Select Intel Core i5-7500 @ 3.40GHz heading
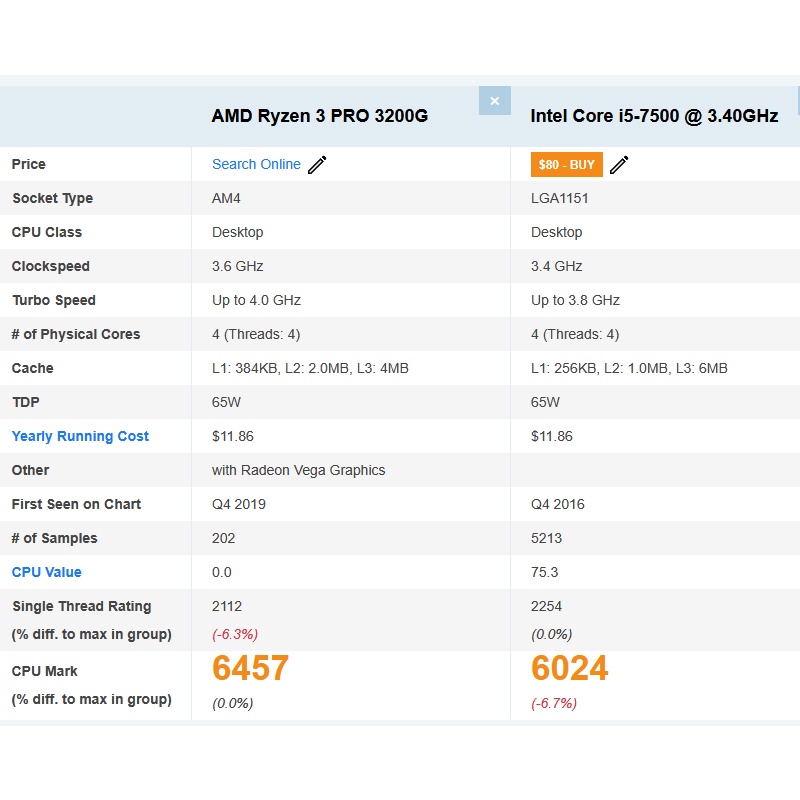 tap(654, 116)
